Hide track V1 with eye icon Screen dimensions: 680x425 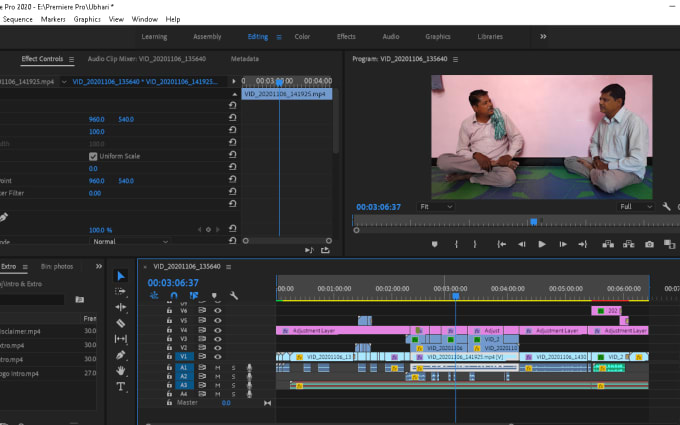[x=218, y=356]
